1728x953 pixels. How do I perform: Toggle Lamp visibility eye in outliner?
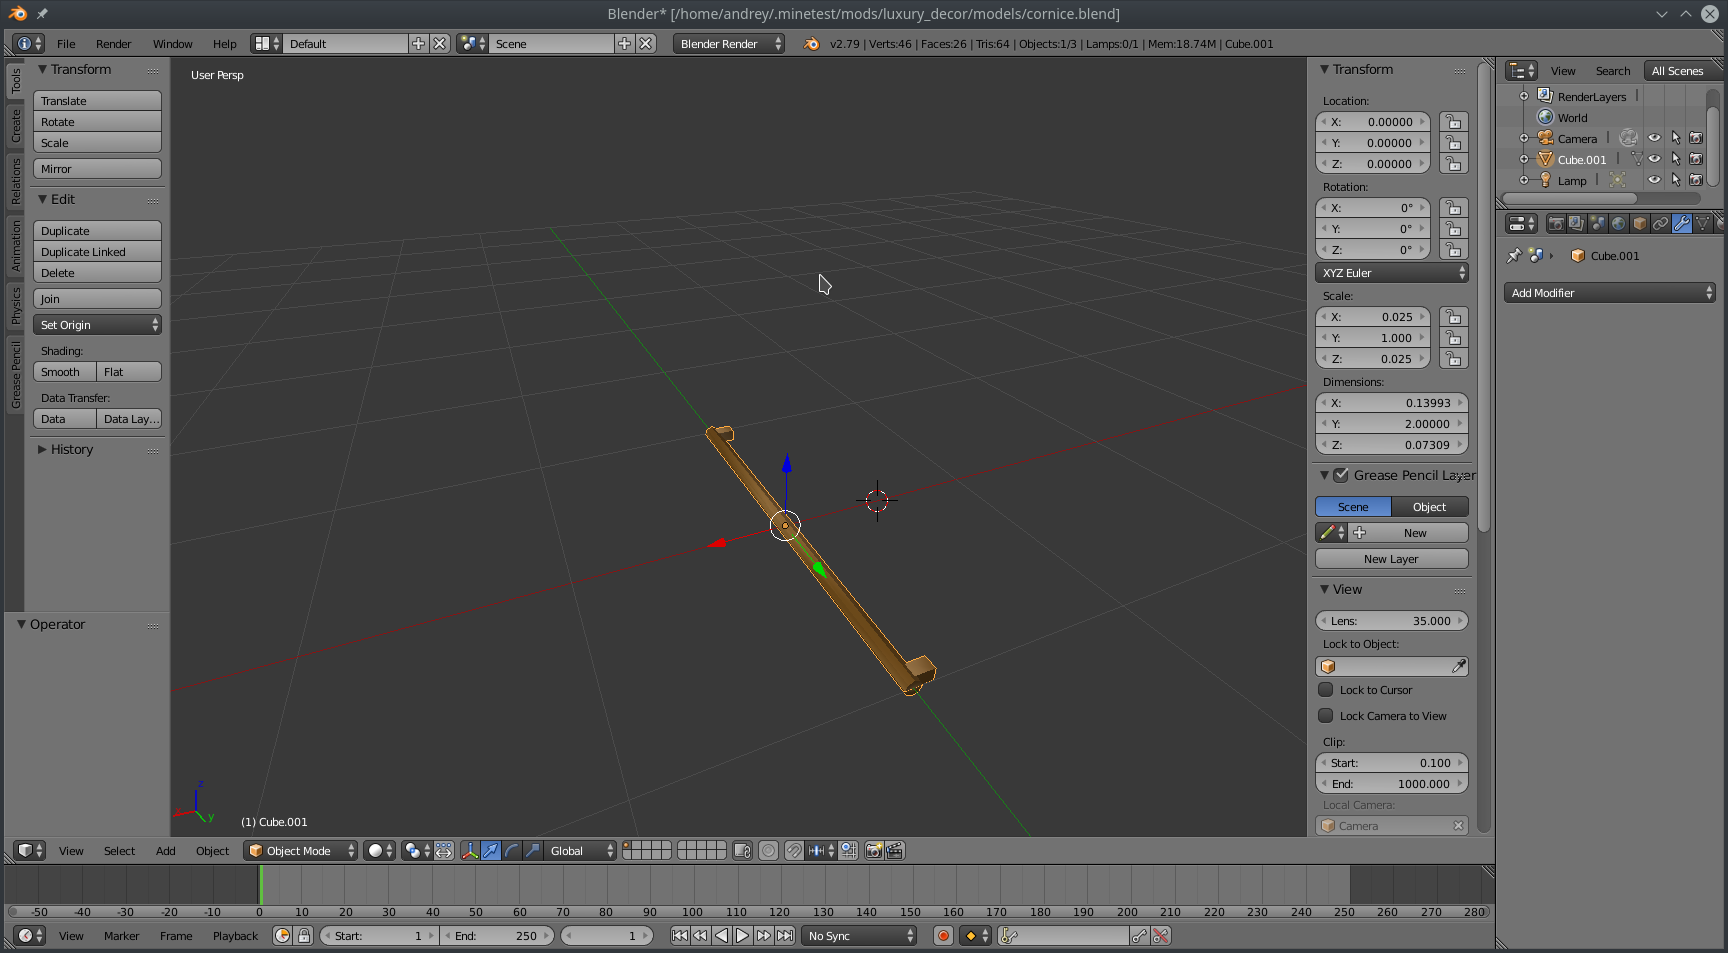[1654, 181]
